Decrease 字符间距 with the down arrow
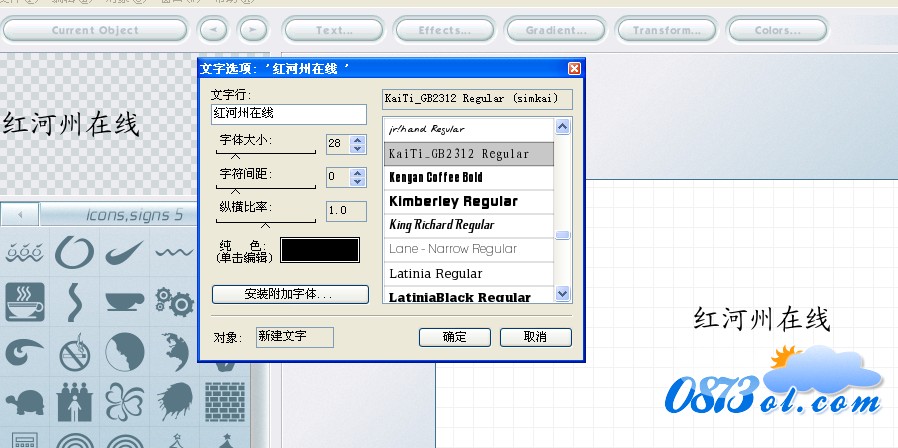This screenshot has width=898, height=448. click(x=358, y=182)
